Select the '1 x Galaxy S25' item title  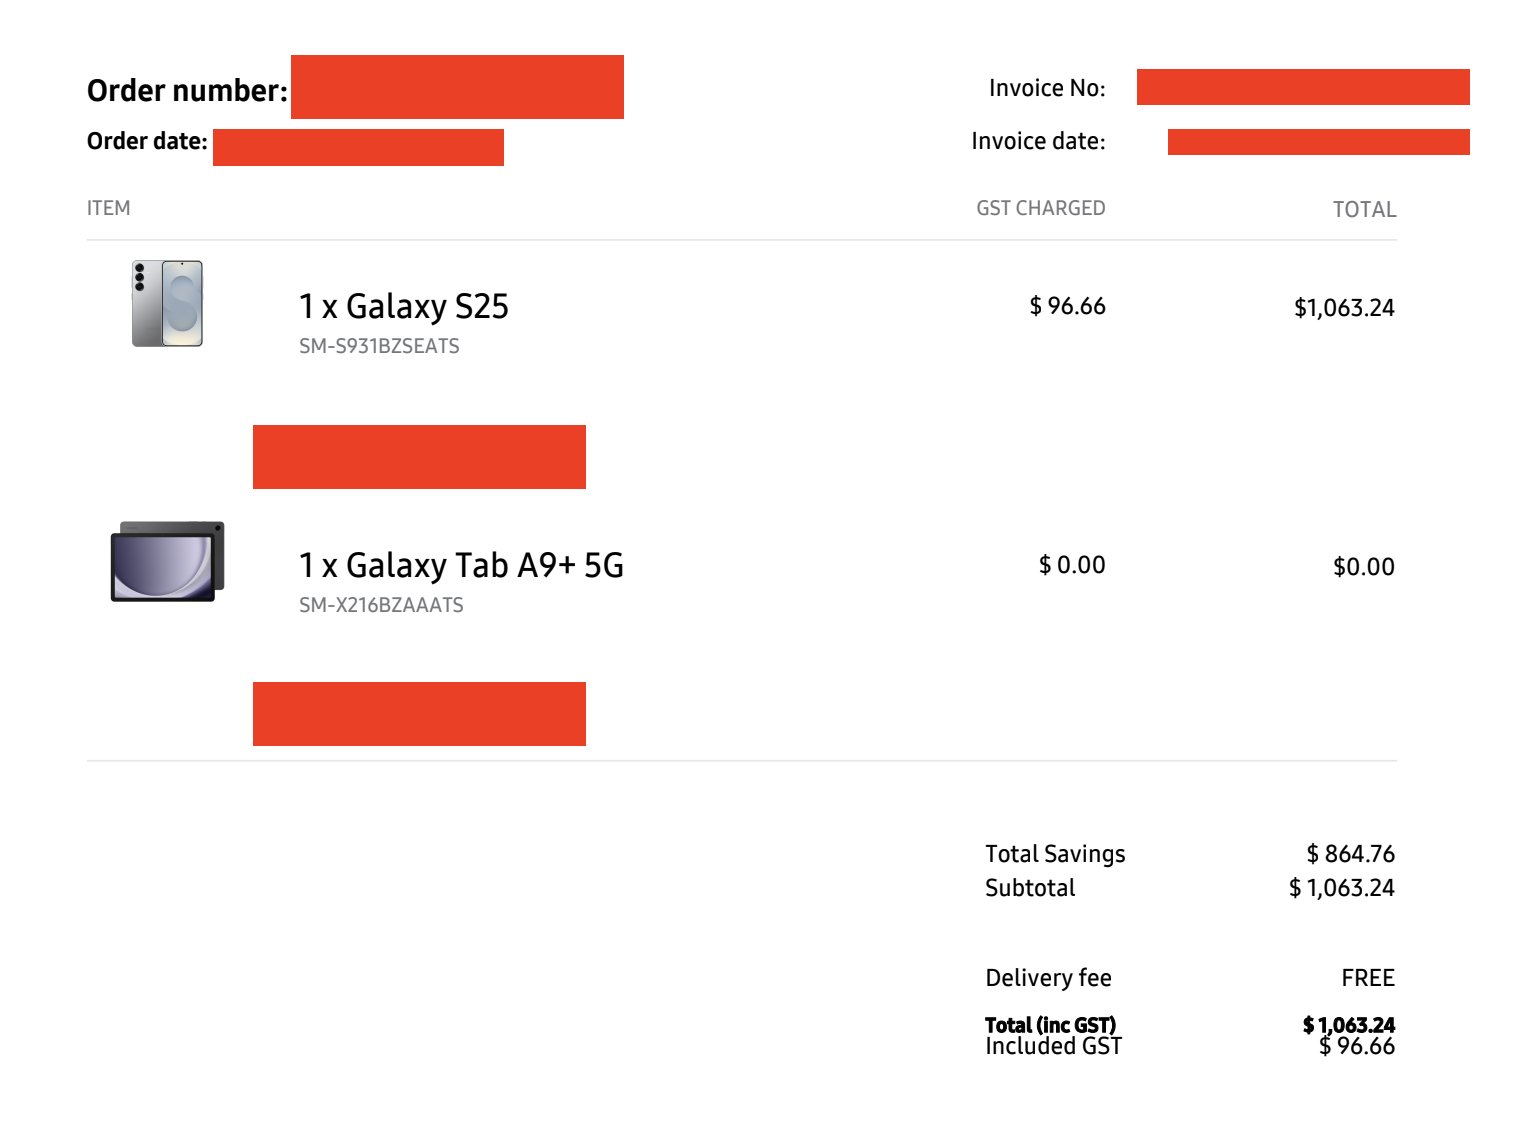coord(403,306)
